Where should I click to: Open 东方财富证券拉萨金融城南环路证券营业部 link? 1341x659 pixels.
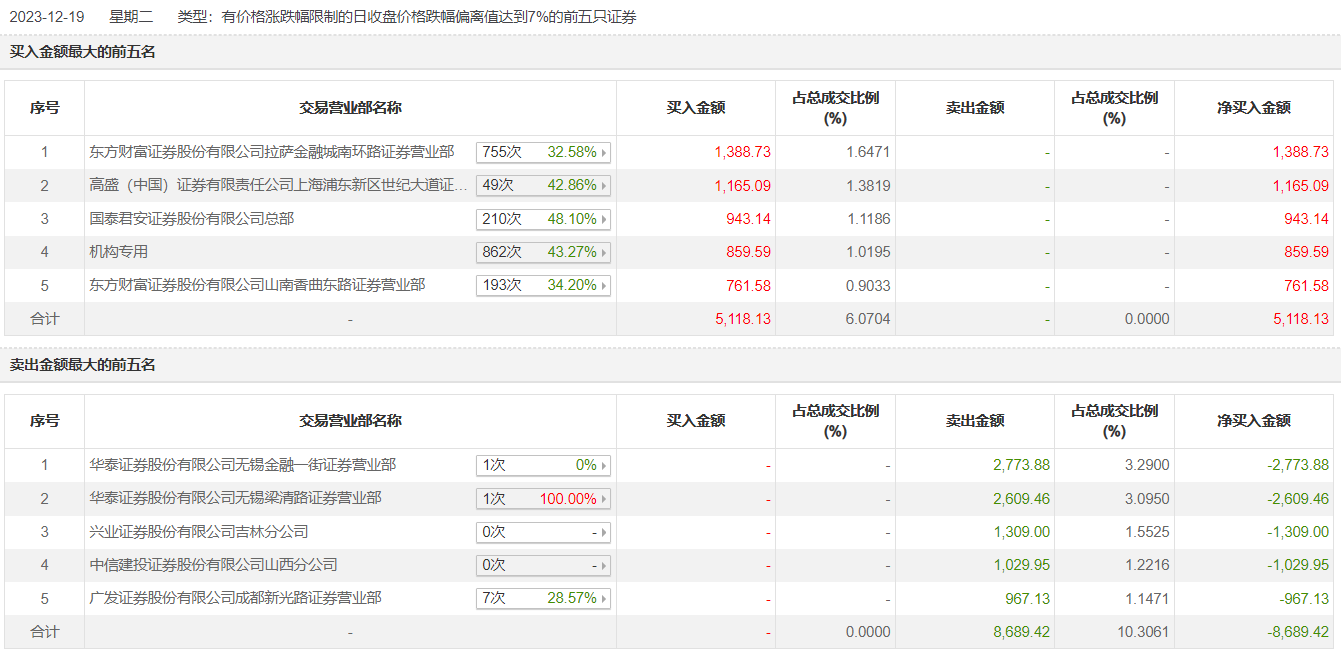(272, 152)
